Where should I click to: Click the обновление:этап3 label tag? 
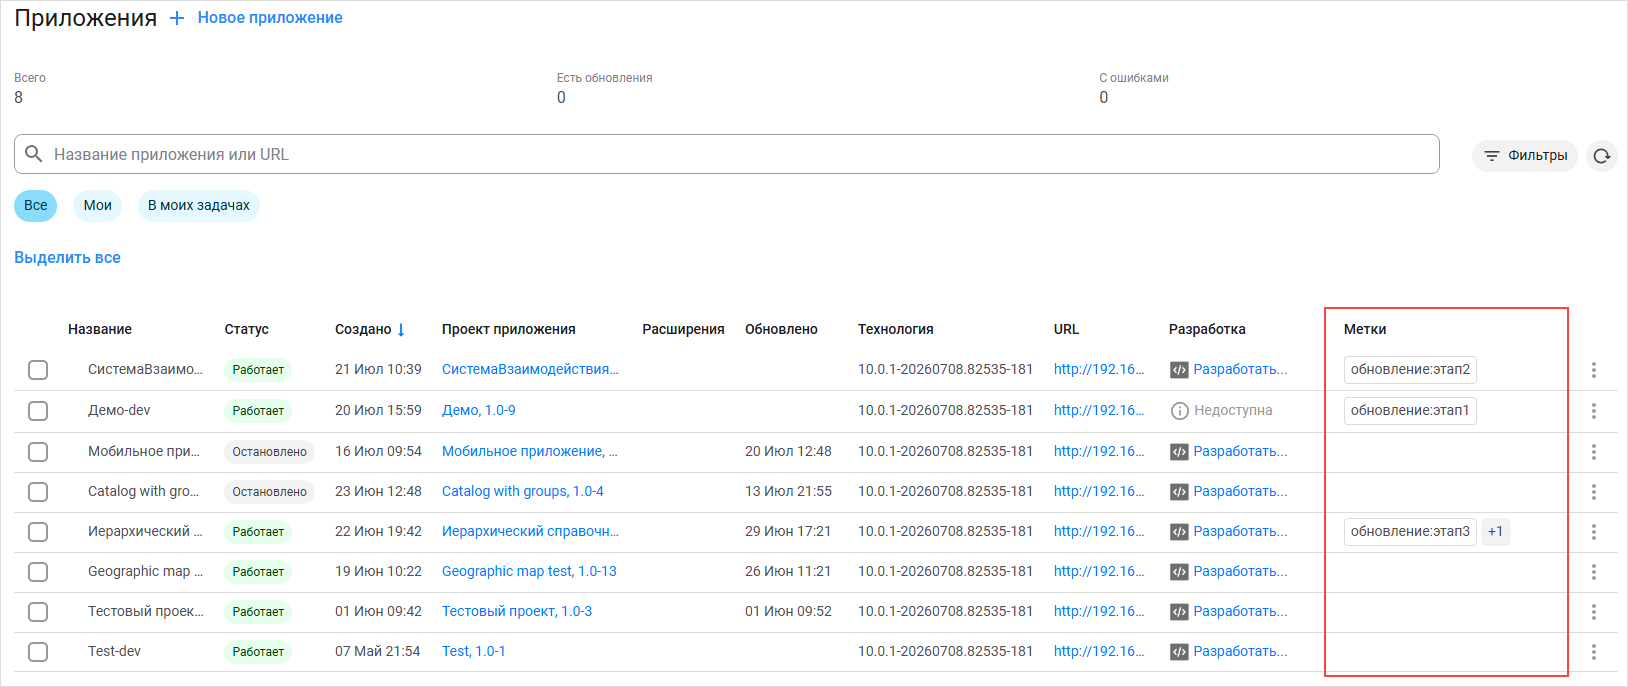click(x=1410, y=532)
